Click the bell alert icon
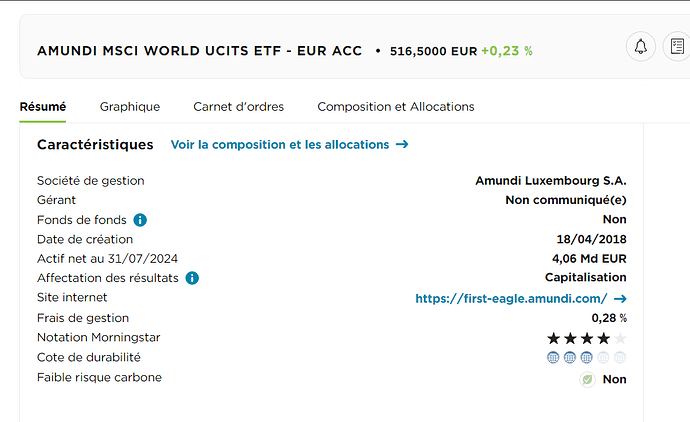Image resolution: width=690 pixels, height=422 pixels. point(641,46)
